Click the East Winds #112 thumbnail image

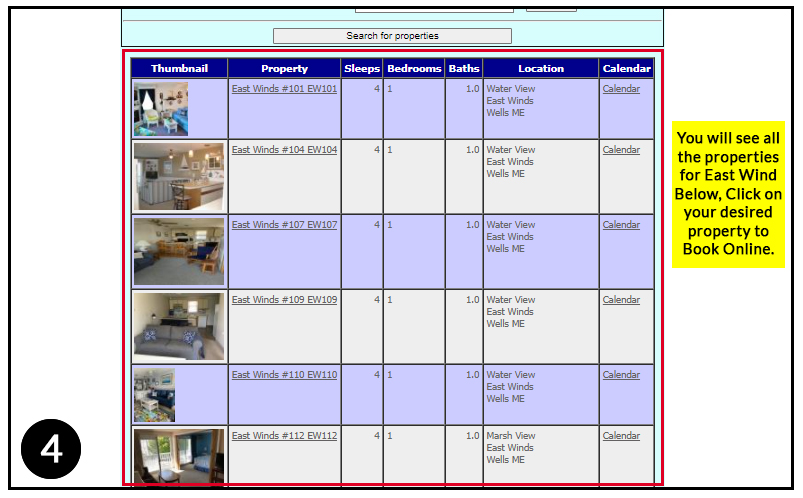point(179,457)
